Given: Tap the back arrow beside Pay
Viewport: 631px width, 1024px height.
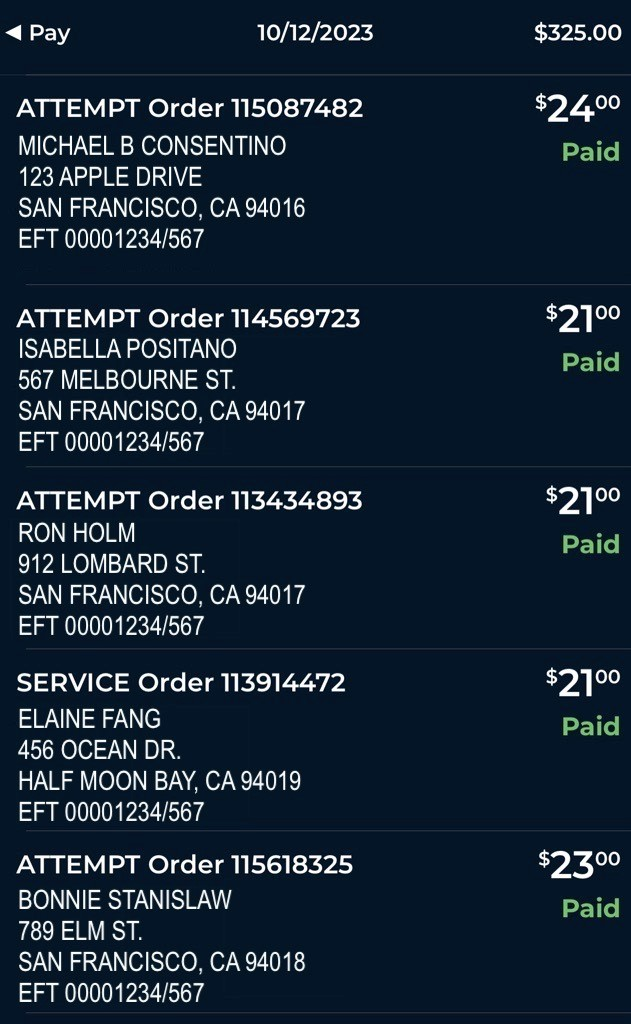Looking at the screenshot, I should [13, 33].
